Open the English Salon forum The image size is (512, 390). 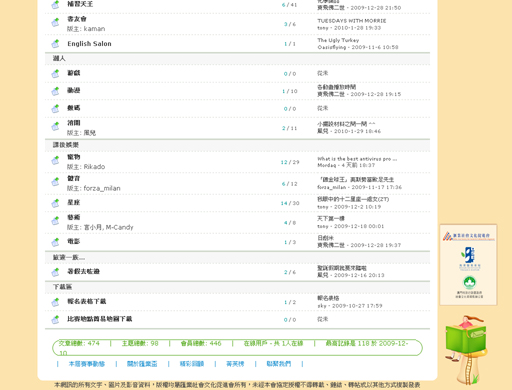coord(89,44)
